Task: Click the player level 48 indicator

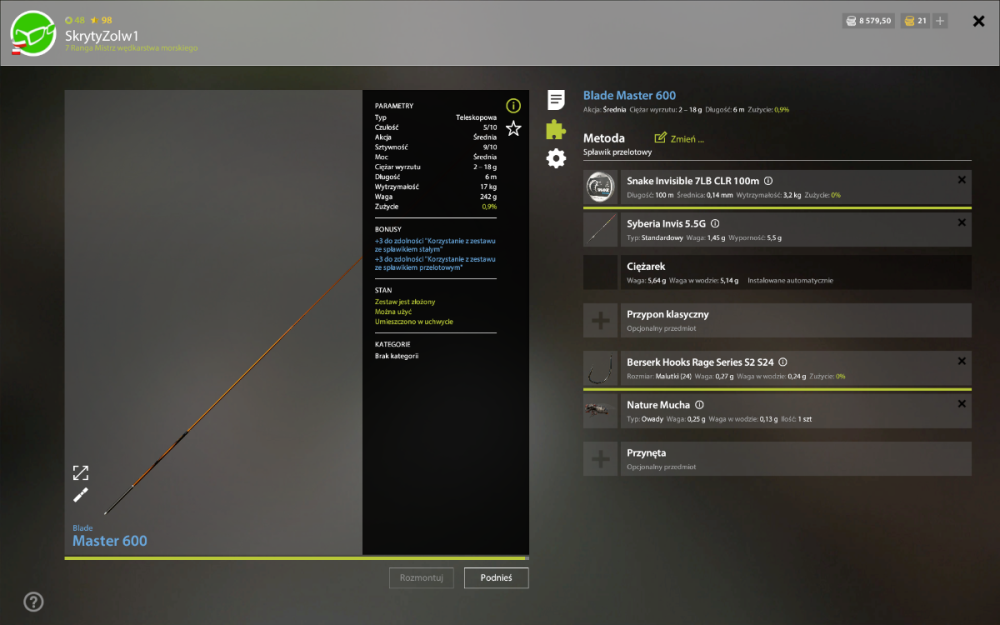Action: [75, 20]
